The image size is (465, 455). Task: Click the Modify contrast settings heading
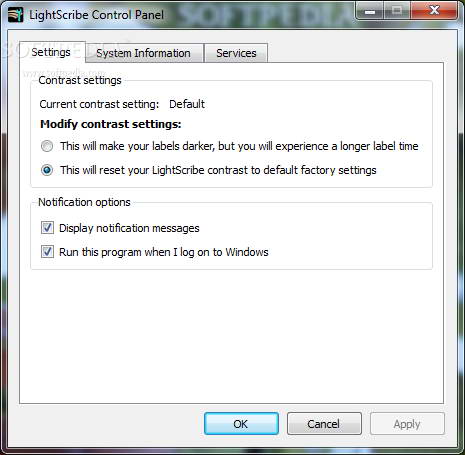[x=111, y=124]
